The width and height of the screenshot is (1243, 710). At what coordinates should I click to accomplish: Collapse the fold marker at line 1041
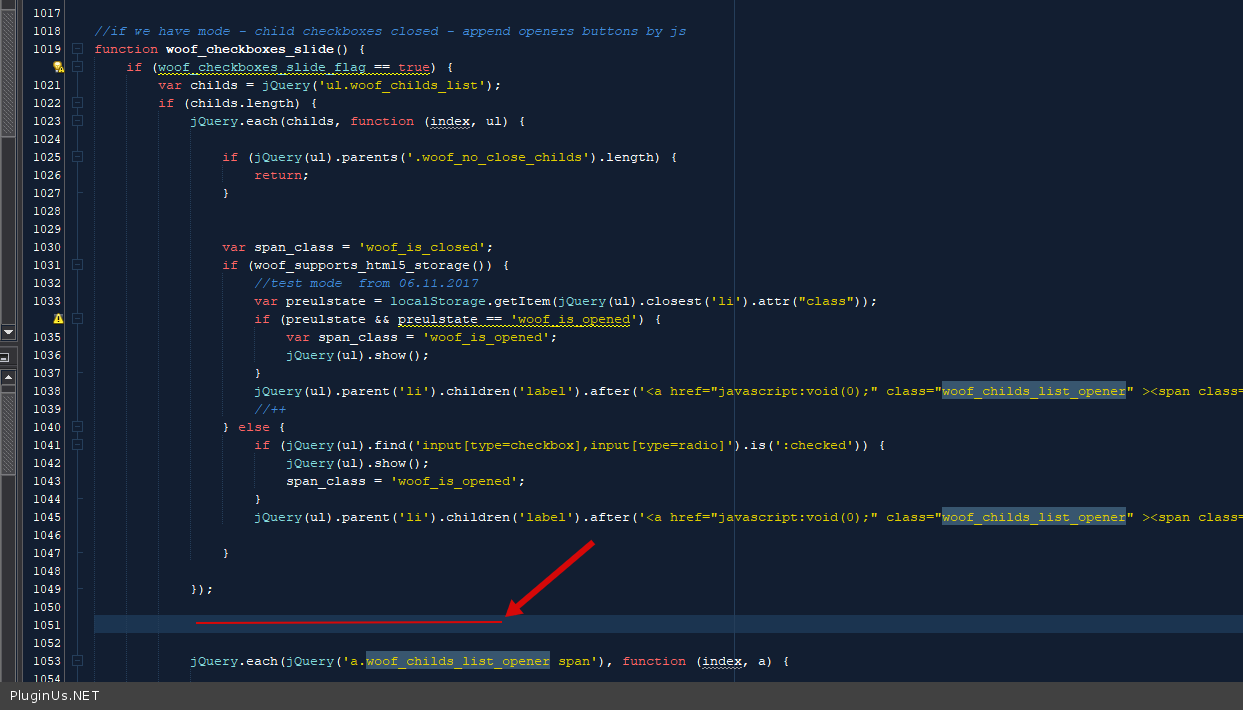pyautogui.click(x=77, y=445)
